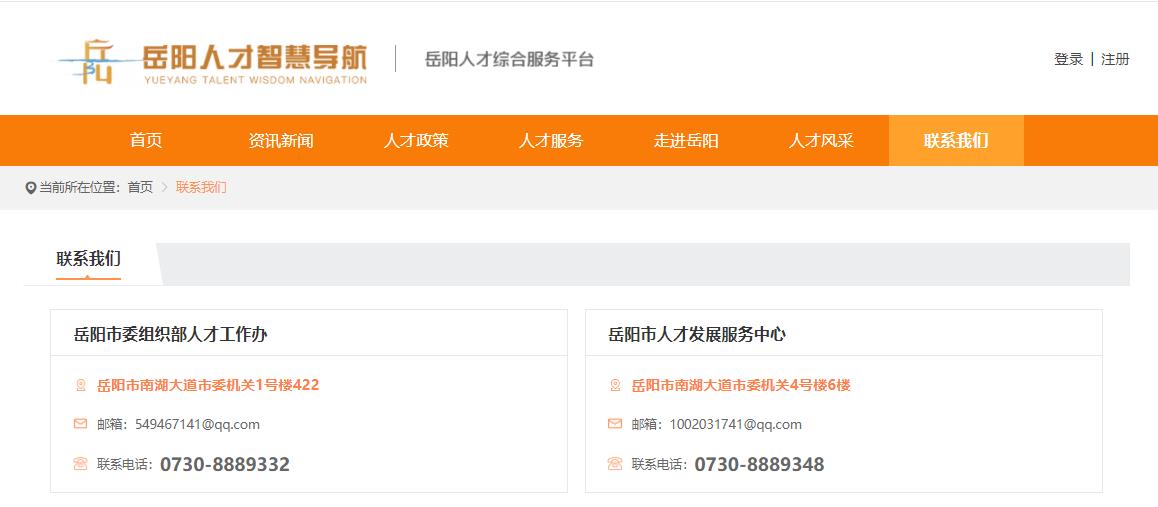
Task: Select the active 联系我们 nav item
Action: pos(956,140)
